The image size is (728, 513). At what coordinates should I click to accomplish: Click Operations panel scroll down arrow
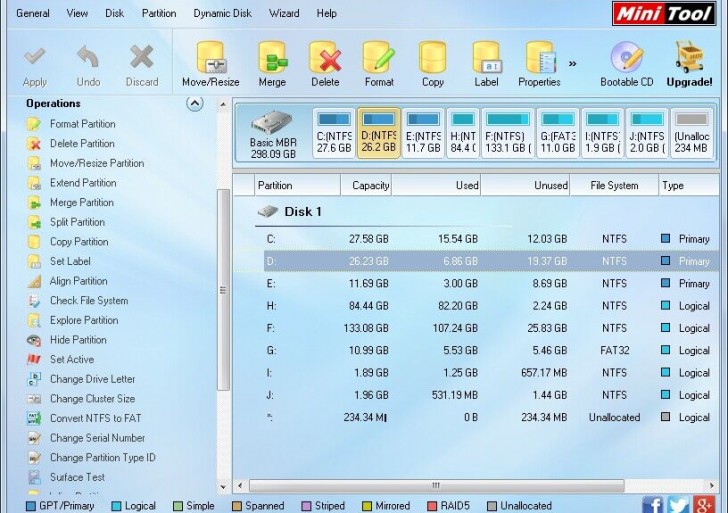[223, 487]
